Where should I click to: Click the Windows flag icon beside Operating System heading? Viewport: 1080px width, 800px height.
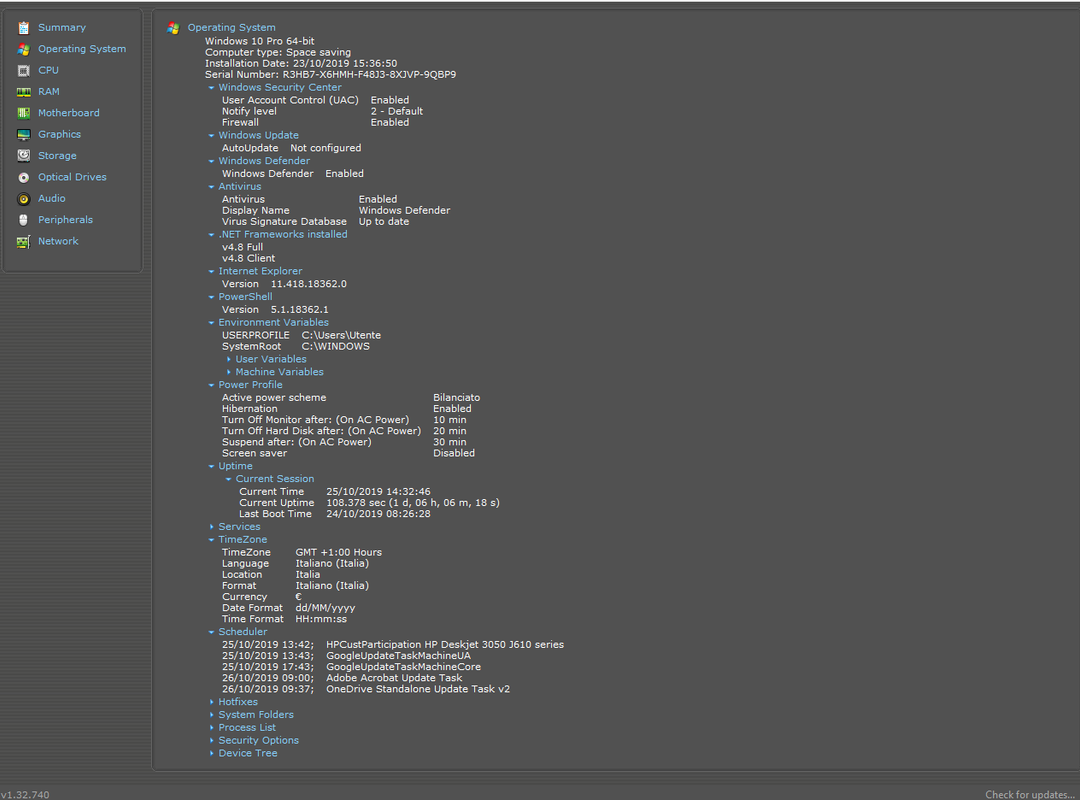click(x=173, y=28)
